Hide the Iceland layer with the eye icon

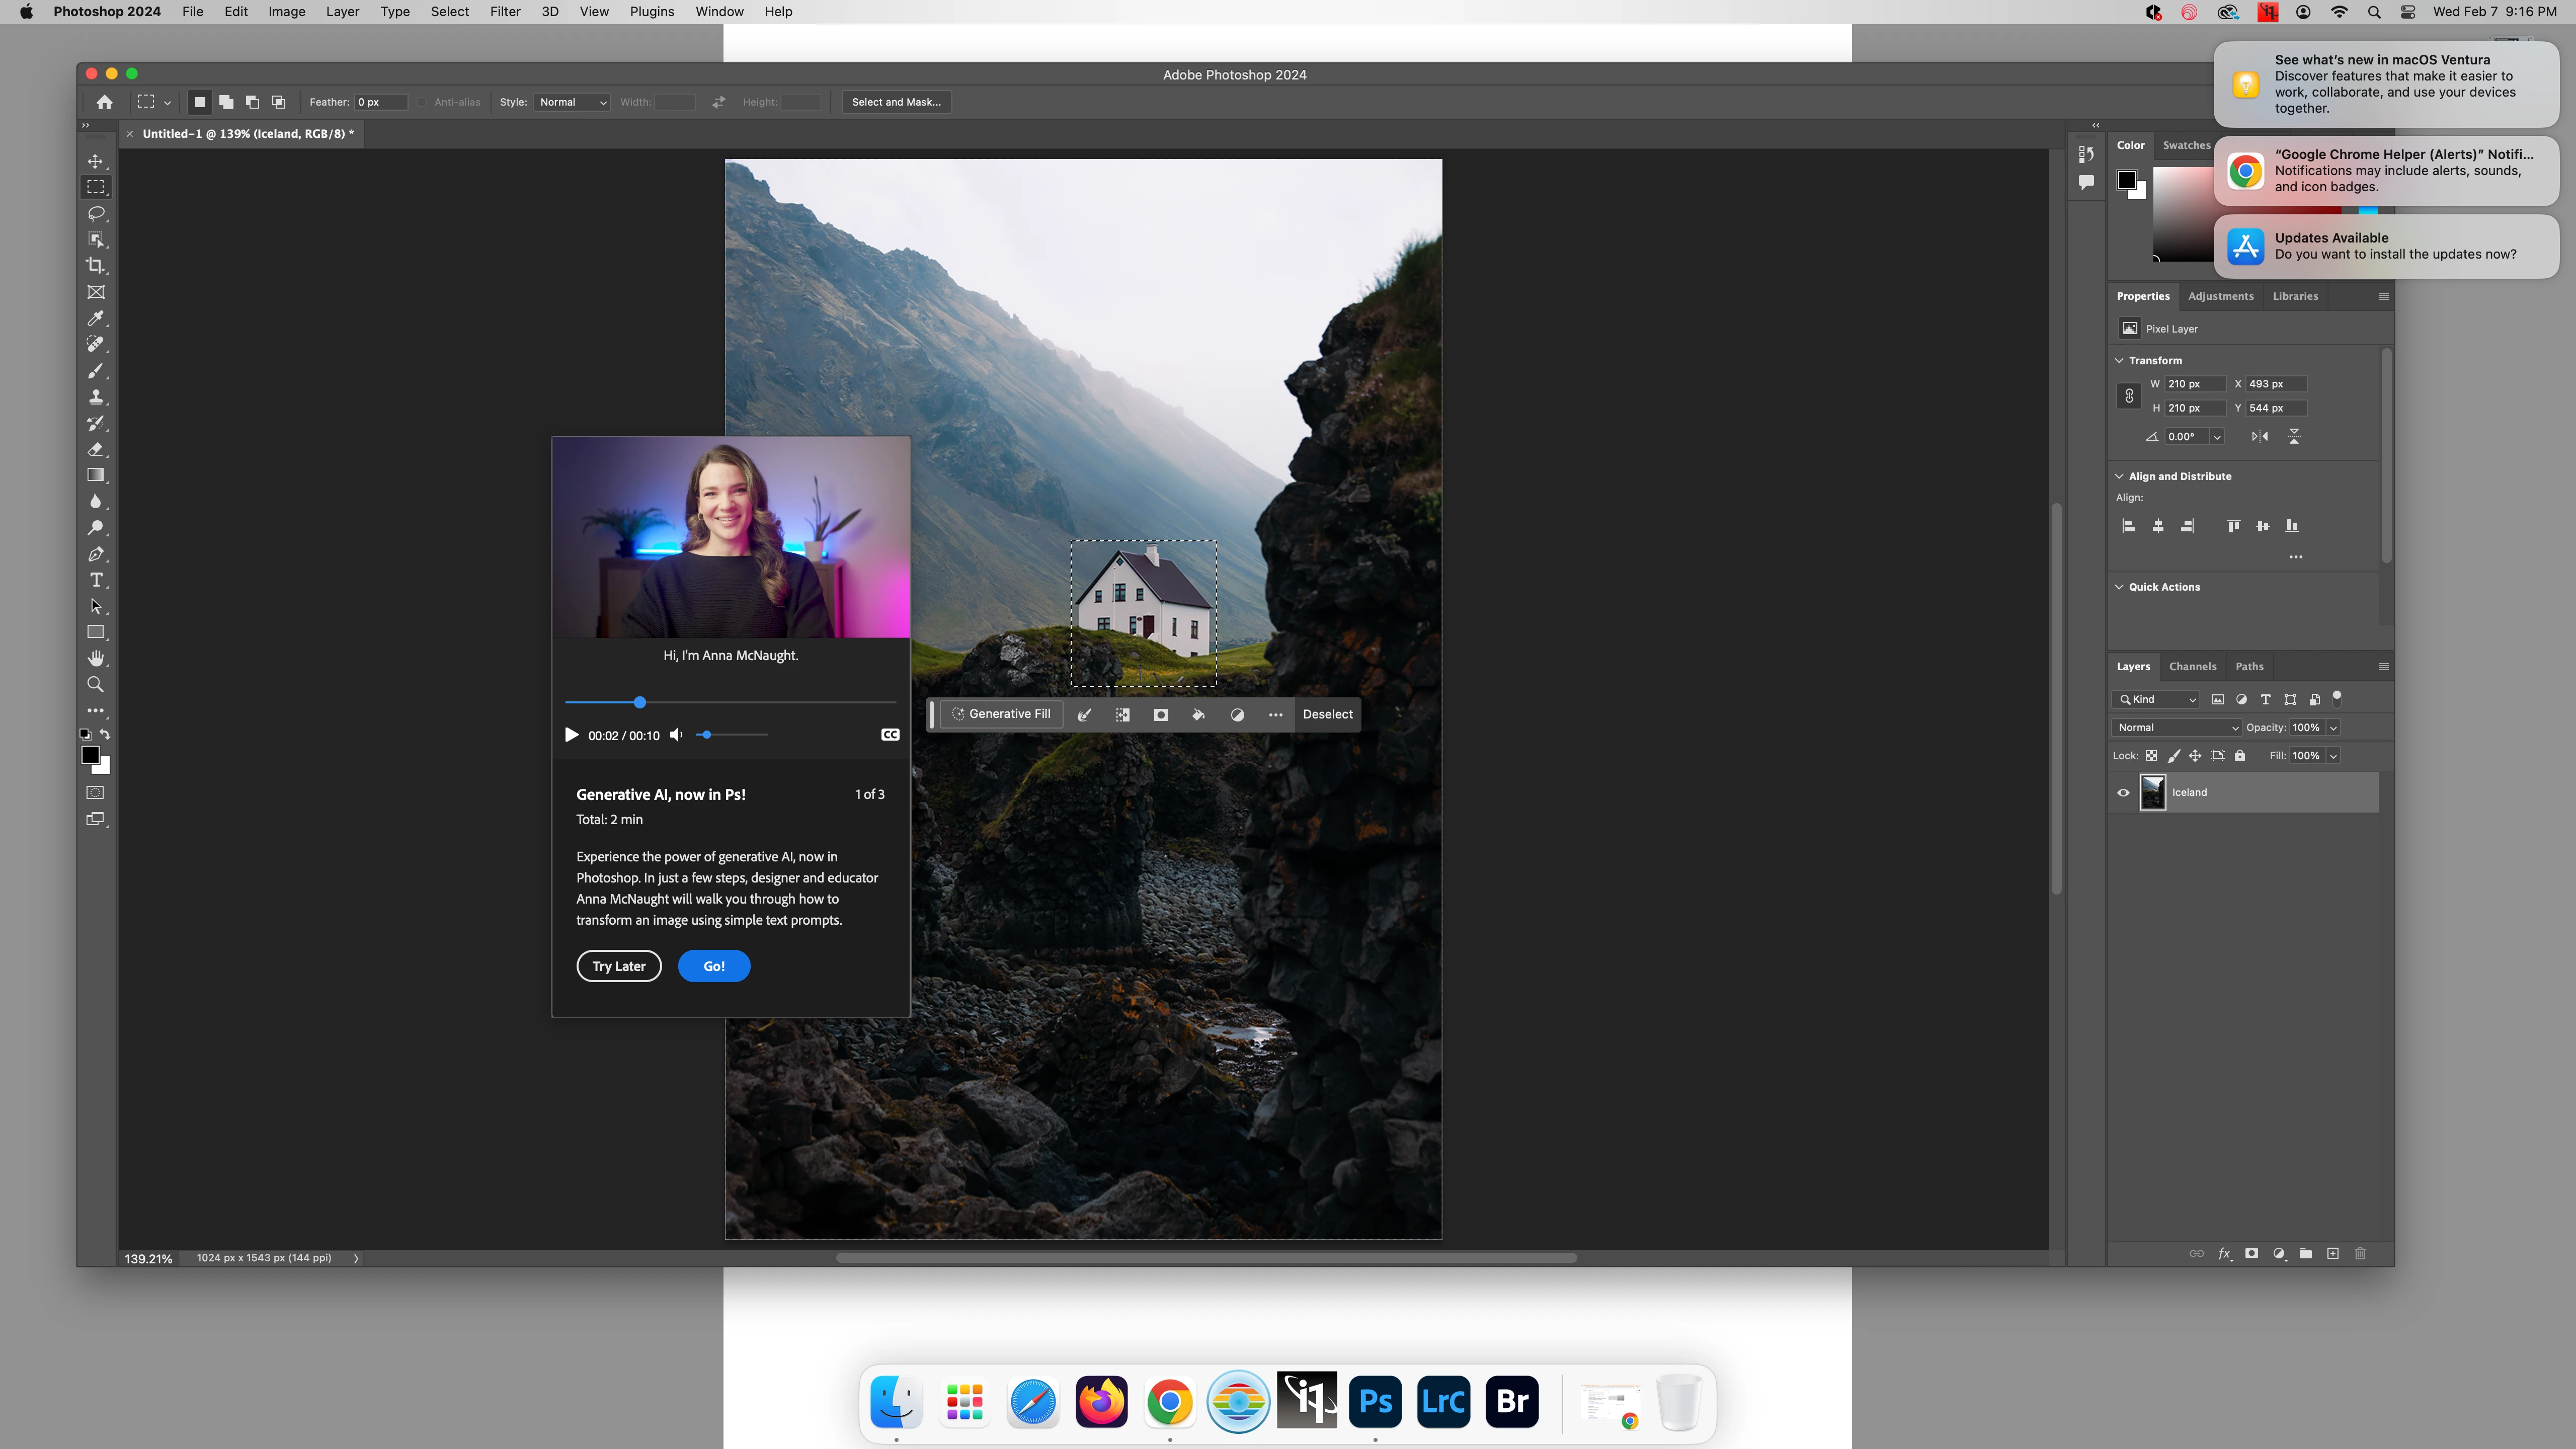coord(2123,792)
